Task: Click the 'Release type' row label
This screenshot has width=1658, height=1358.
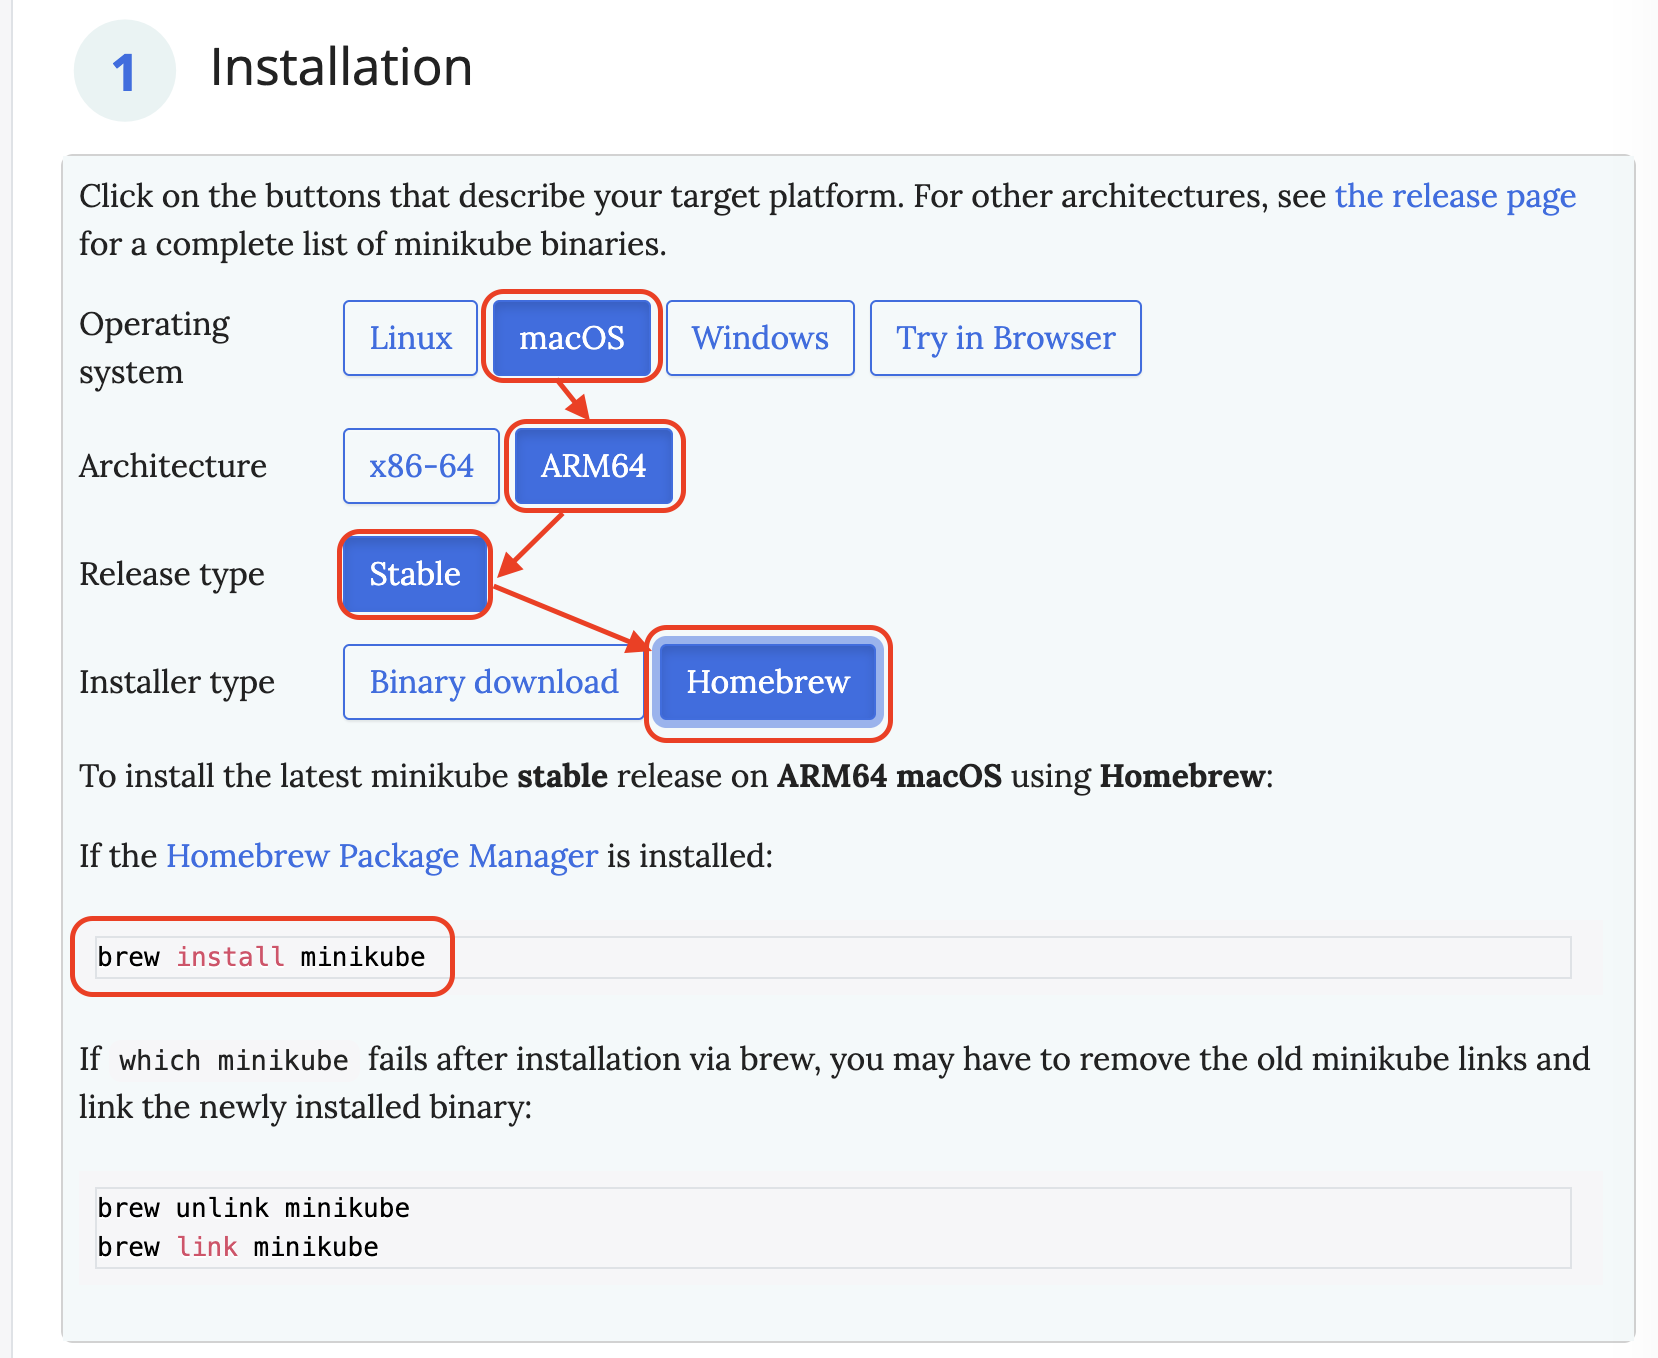Action: [x=172, y=574]
